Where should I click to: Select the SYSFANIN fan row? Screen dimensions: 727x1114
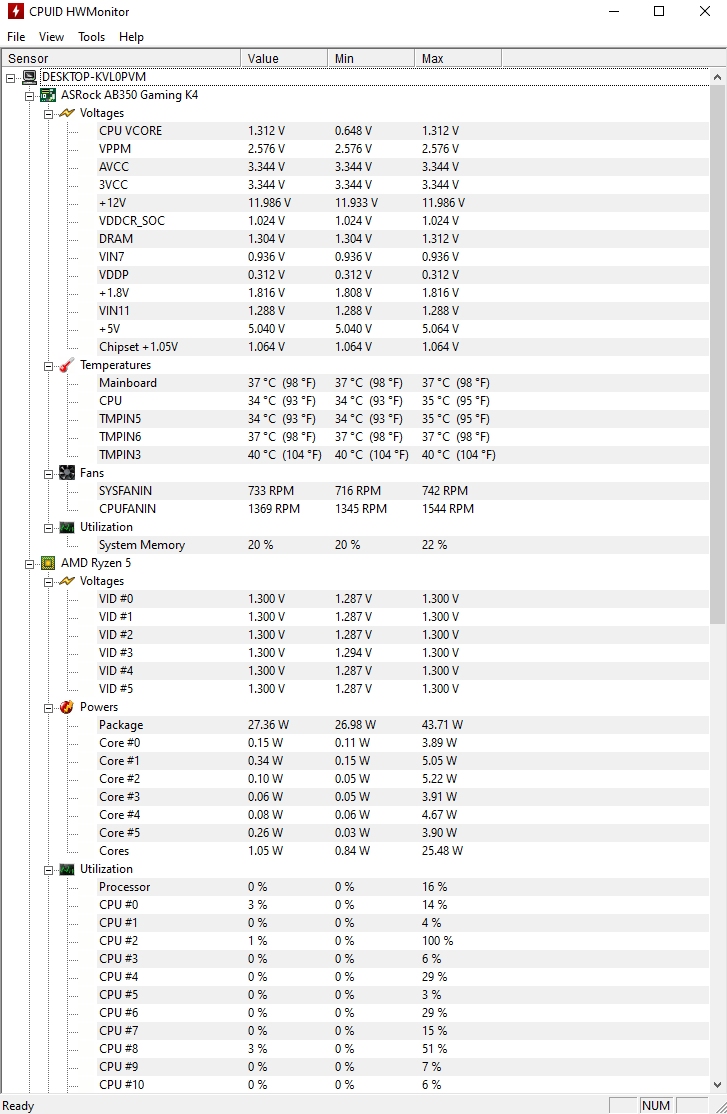click(x=404, y=491)
